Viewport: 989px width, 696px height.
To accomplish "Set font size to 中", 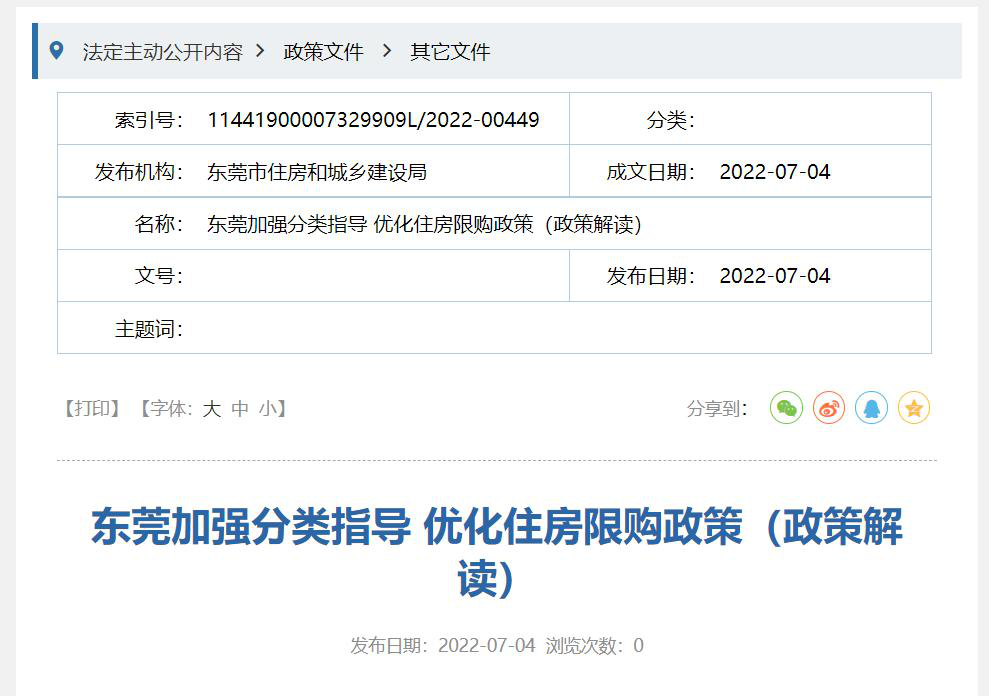I will click(x=240, y=408).
